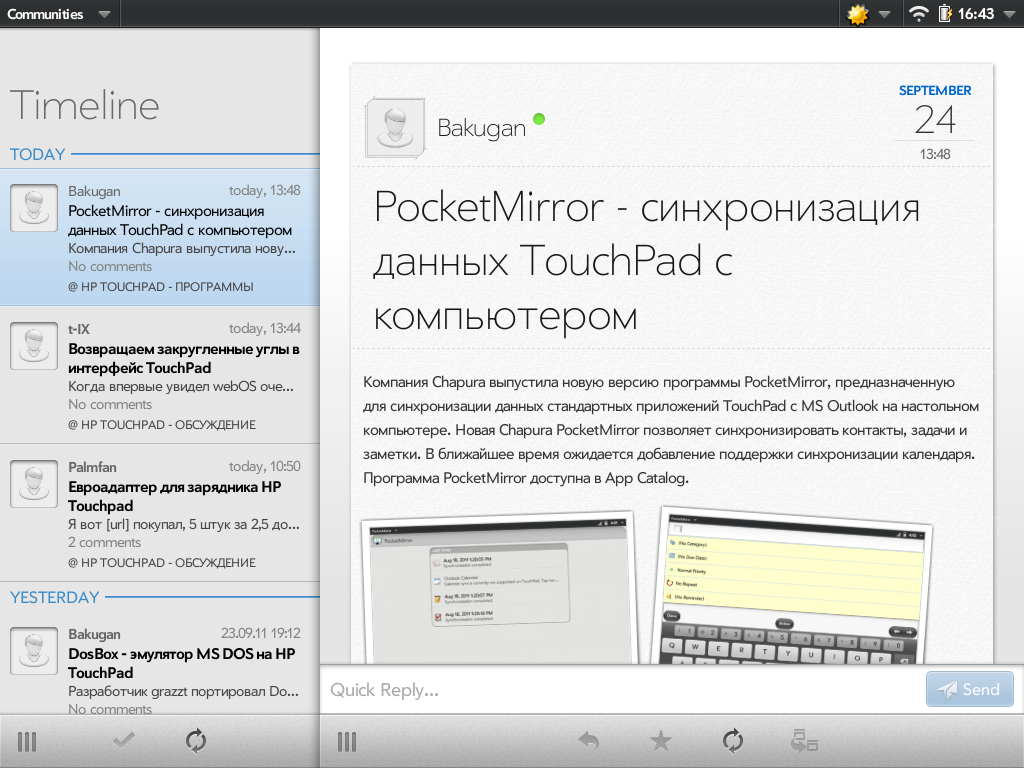
Task: Expand the sun notification dropdown arrow
Action: point(884,14)
